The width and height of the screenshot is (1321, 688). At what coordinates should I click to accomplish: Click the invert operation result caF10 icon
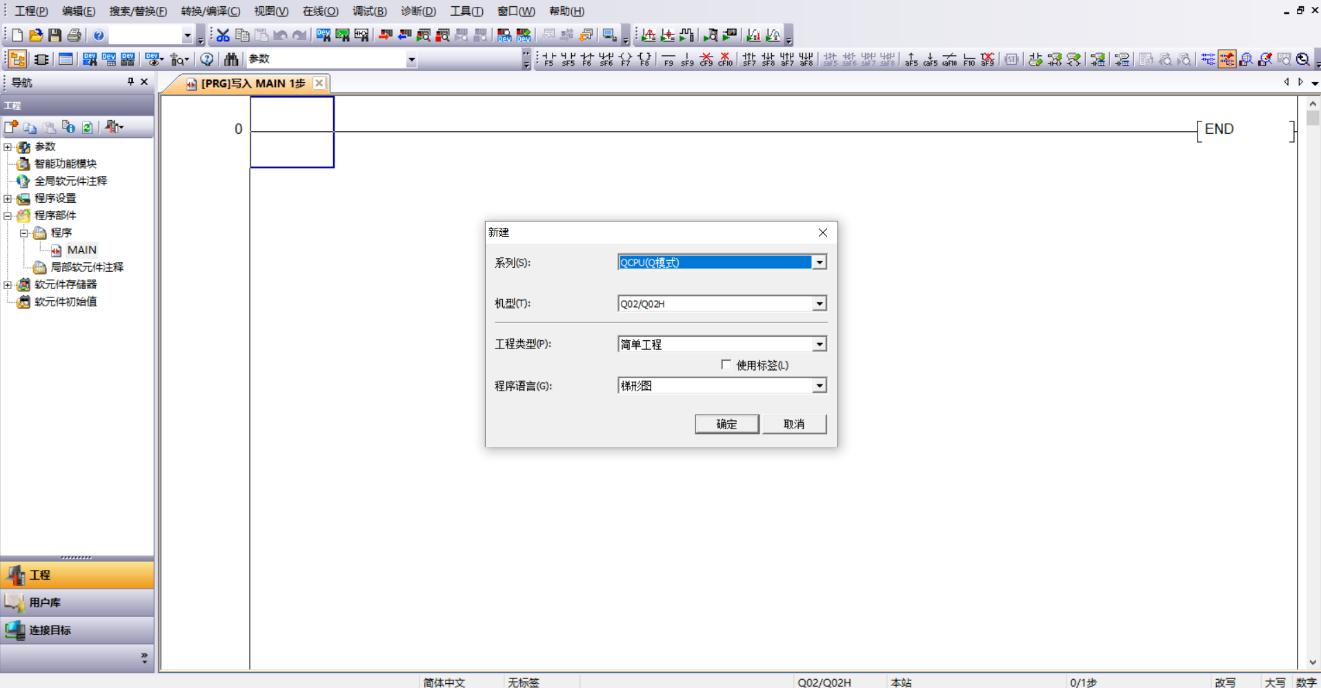click(949, 60)
